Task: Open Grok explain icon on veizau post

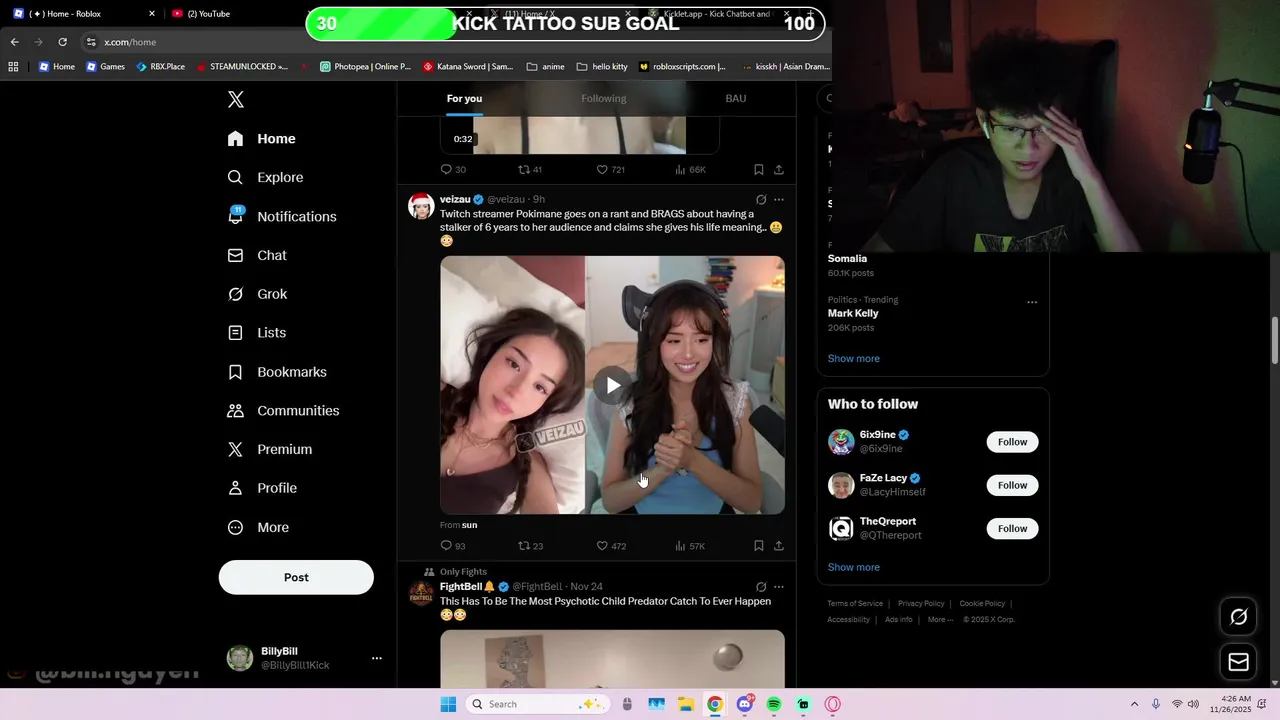Action: tap(761, 199)
